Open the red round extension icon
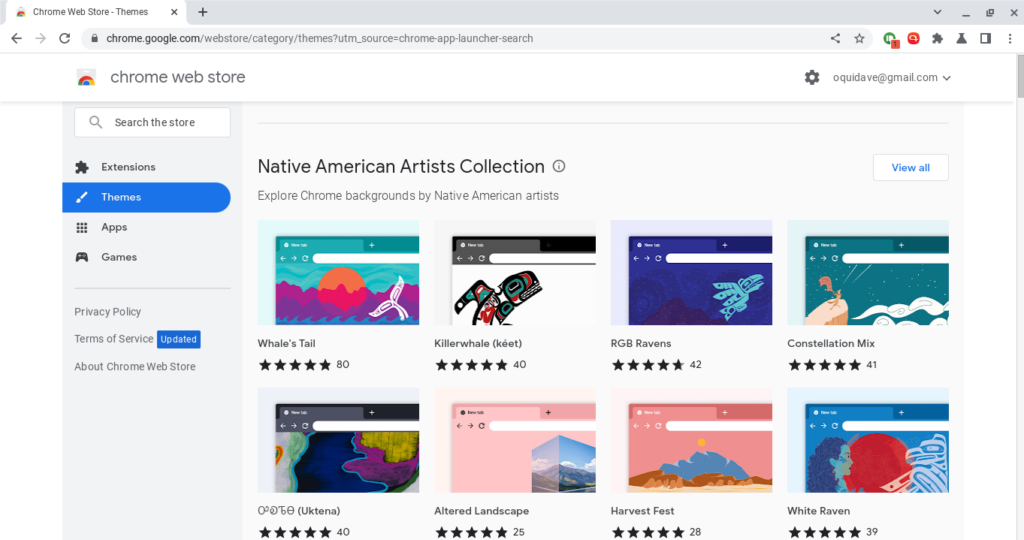 (914, 39)
